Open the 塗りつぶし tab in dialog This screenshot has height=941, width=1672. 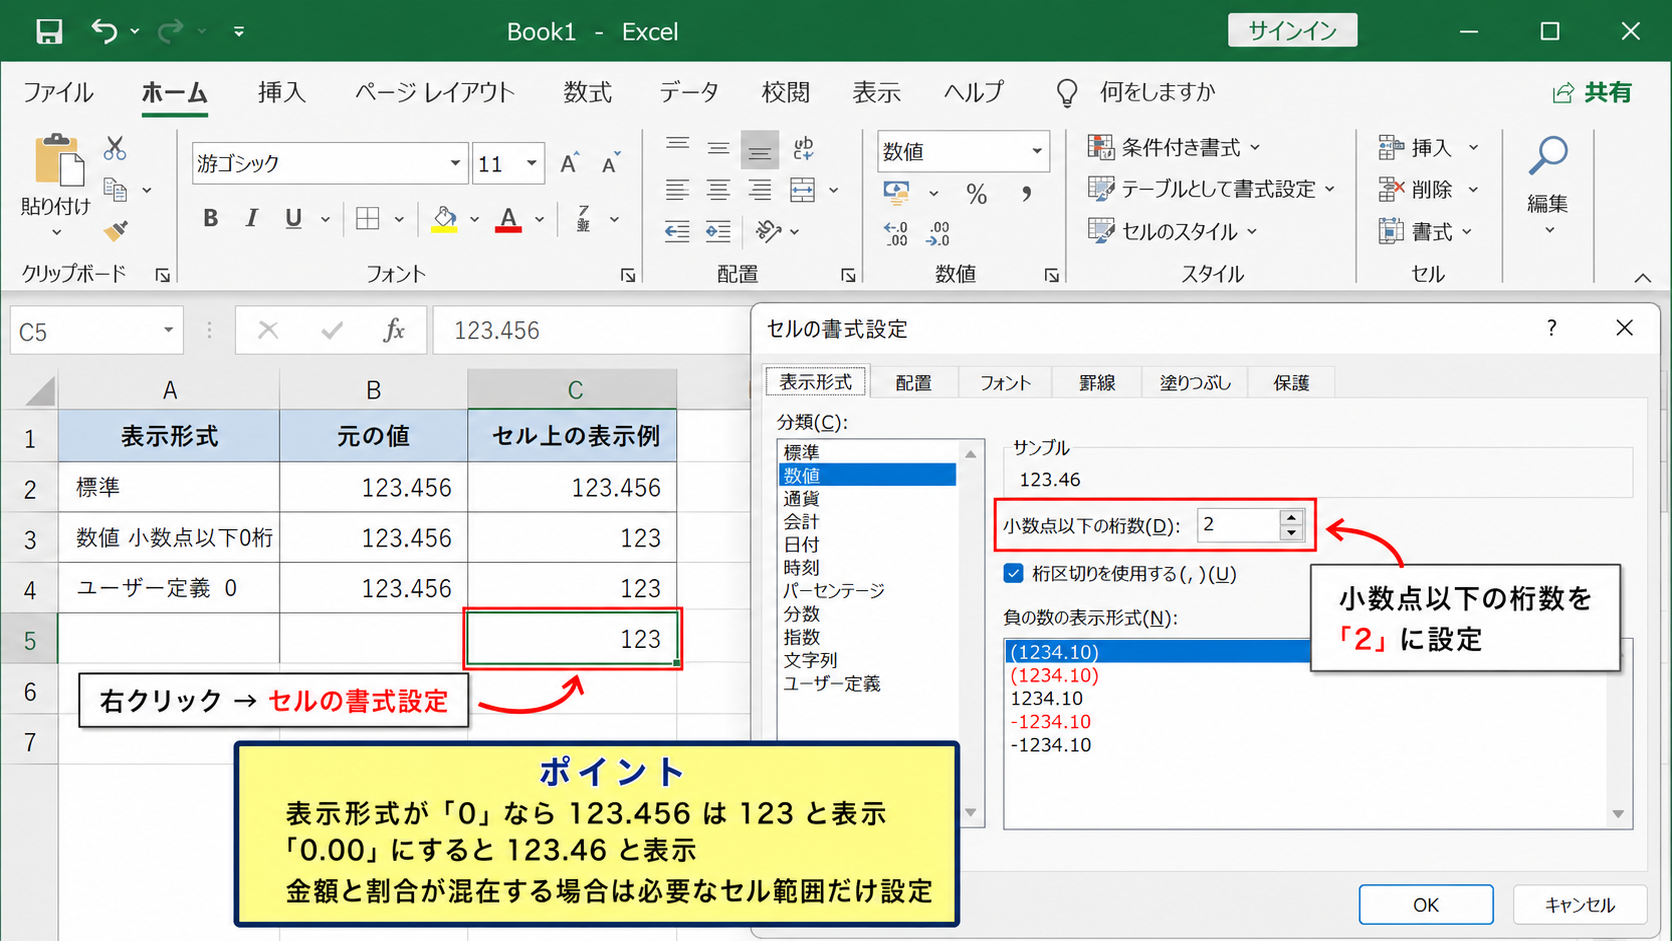[x=1195, y=383]
